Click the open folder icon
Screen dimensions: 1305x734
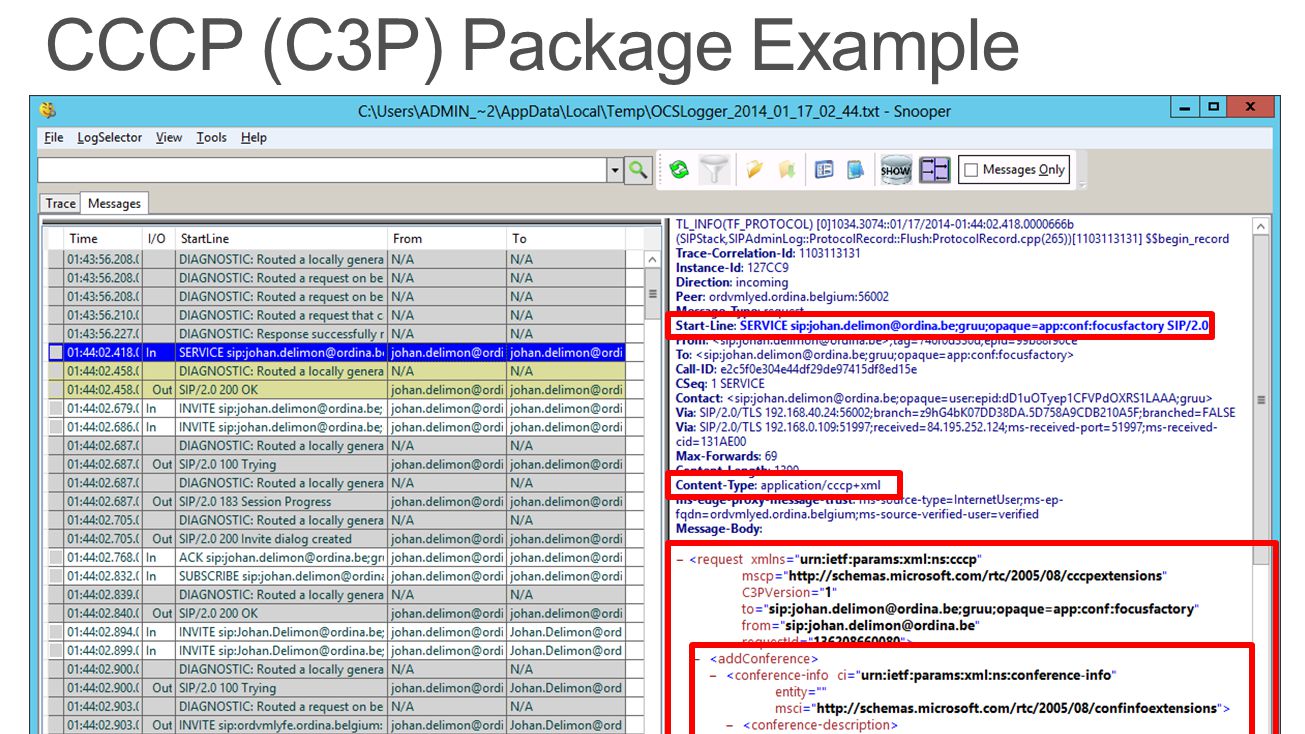[x=755, y=170]
